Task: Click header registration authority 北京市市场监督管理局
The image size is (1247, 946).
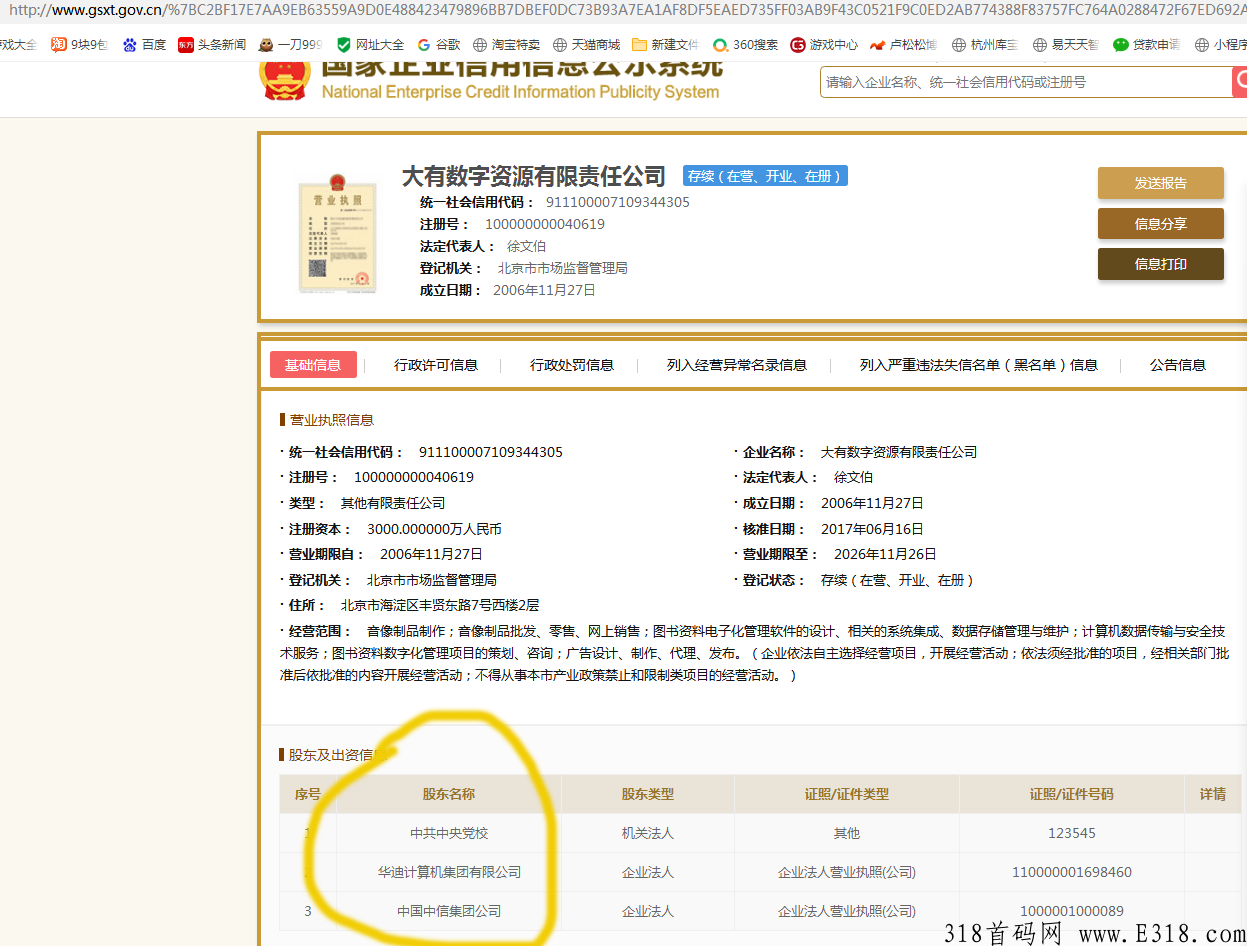Action: point(563,268)
